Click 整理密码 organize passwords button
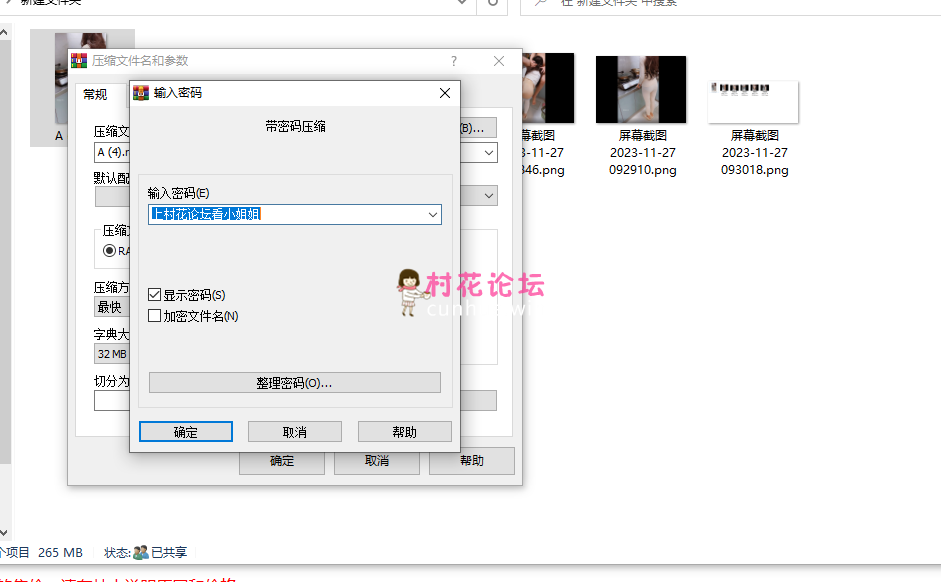 294,383
